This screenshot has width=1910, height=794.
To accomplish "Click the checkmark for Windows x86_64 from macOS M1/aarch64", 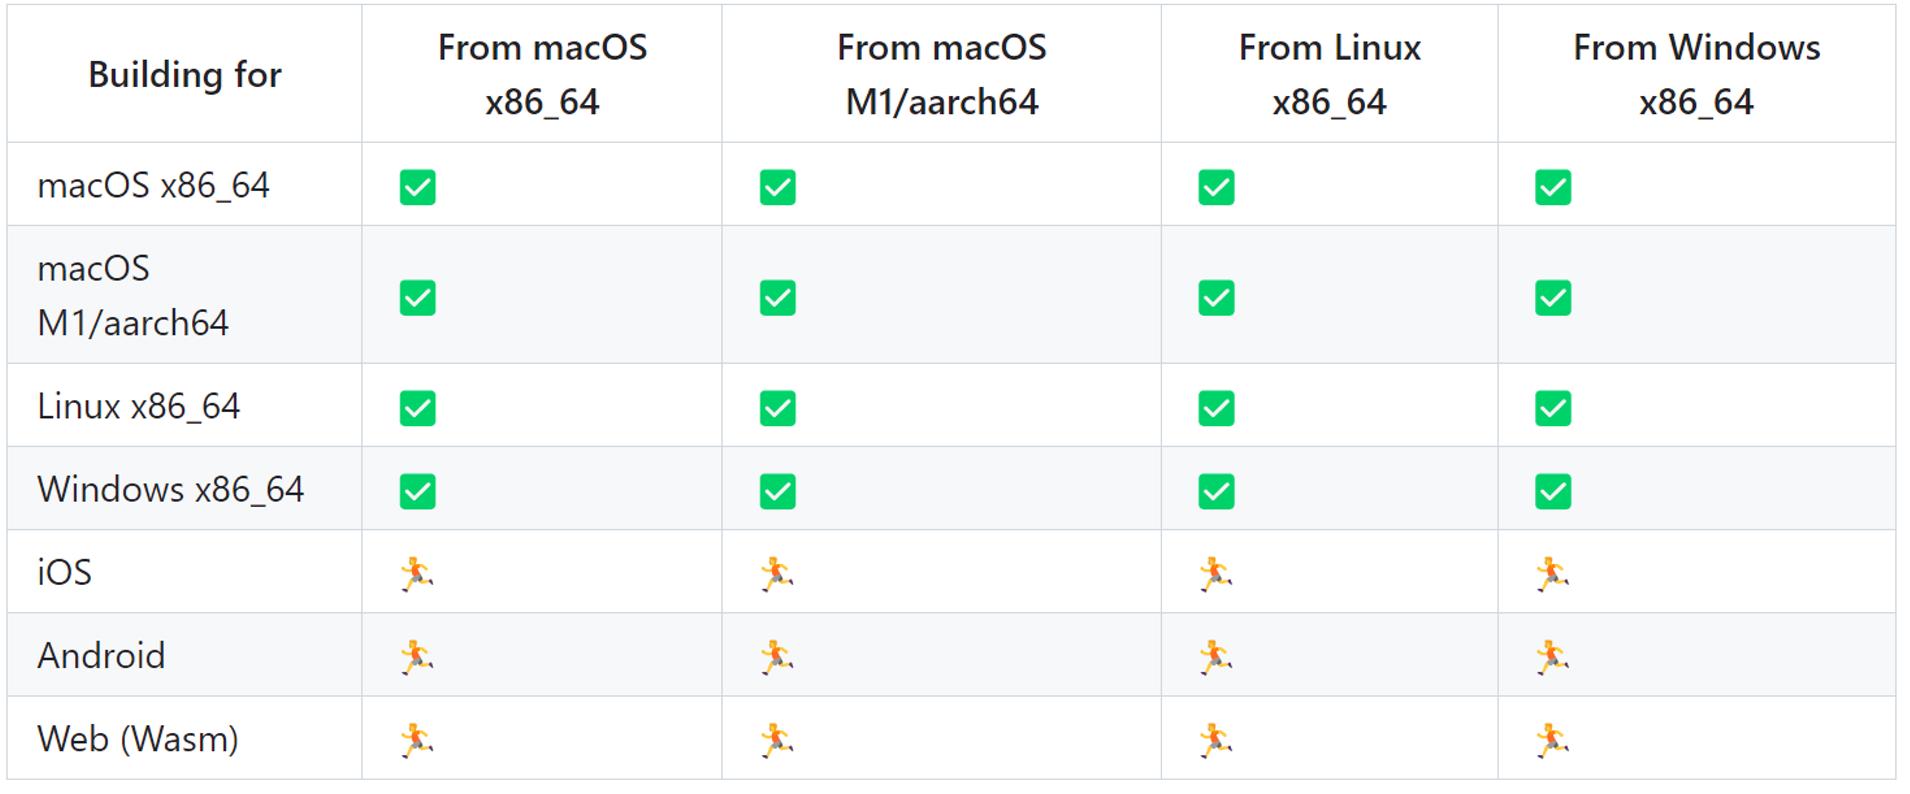I will pos(777,491).
